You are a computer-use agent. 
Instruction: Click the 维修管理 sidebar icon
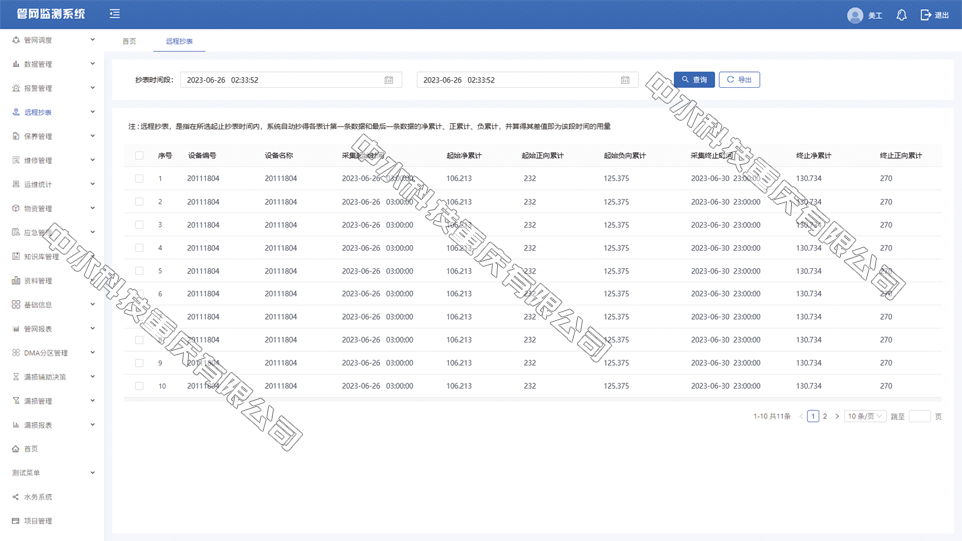[16, 160]
